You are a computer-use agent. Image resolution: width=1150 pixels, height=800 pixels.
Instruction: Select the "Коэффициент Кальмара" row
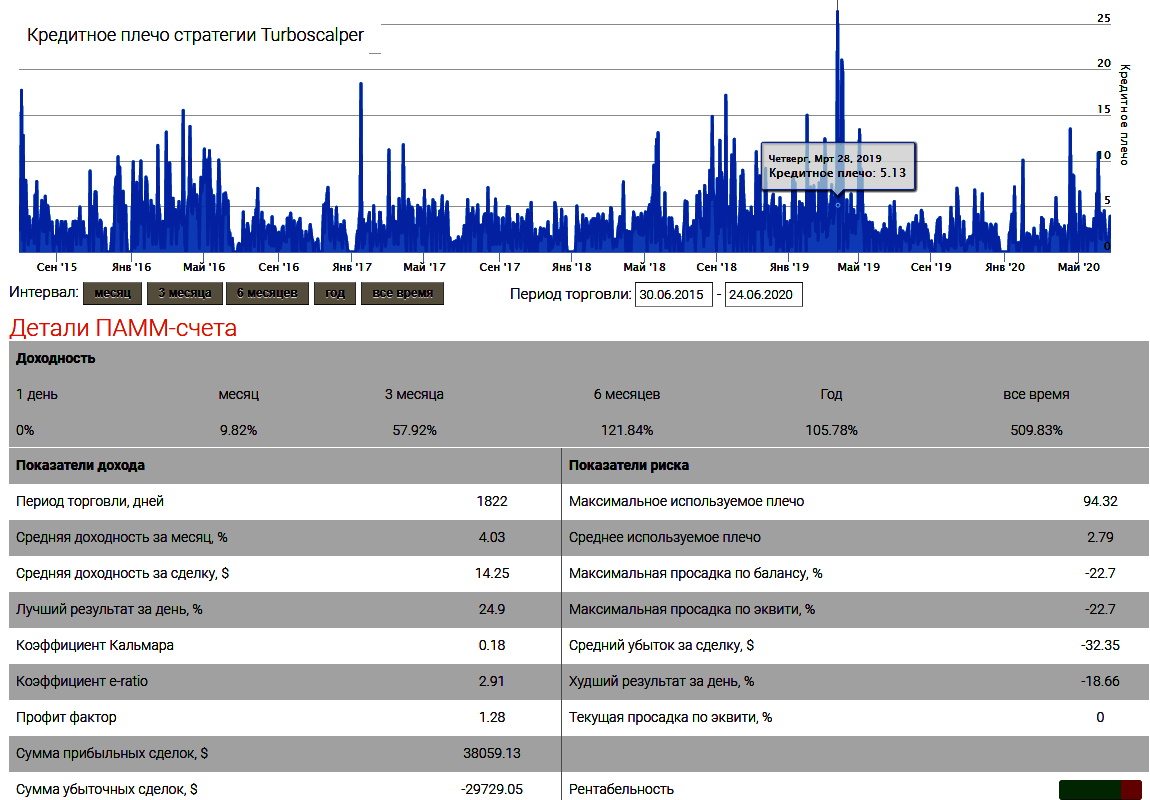point(95,645)
